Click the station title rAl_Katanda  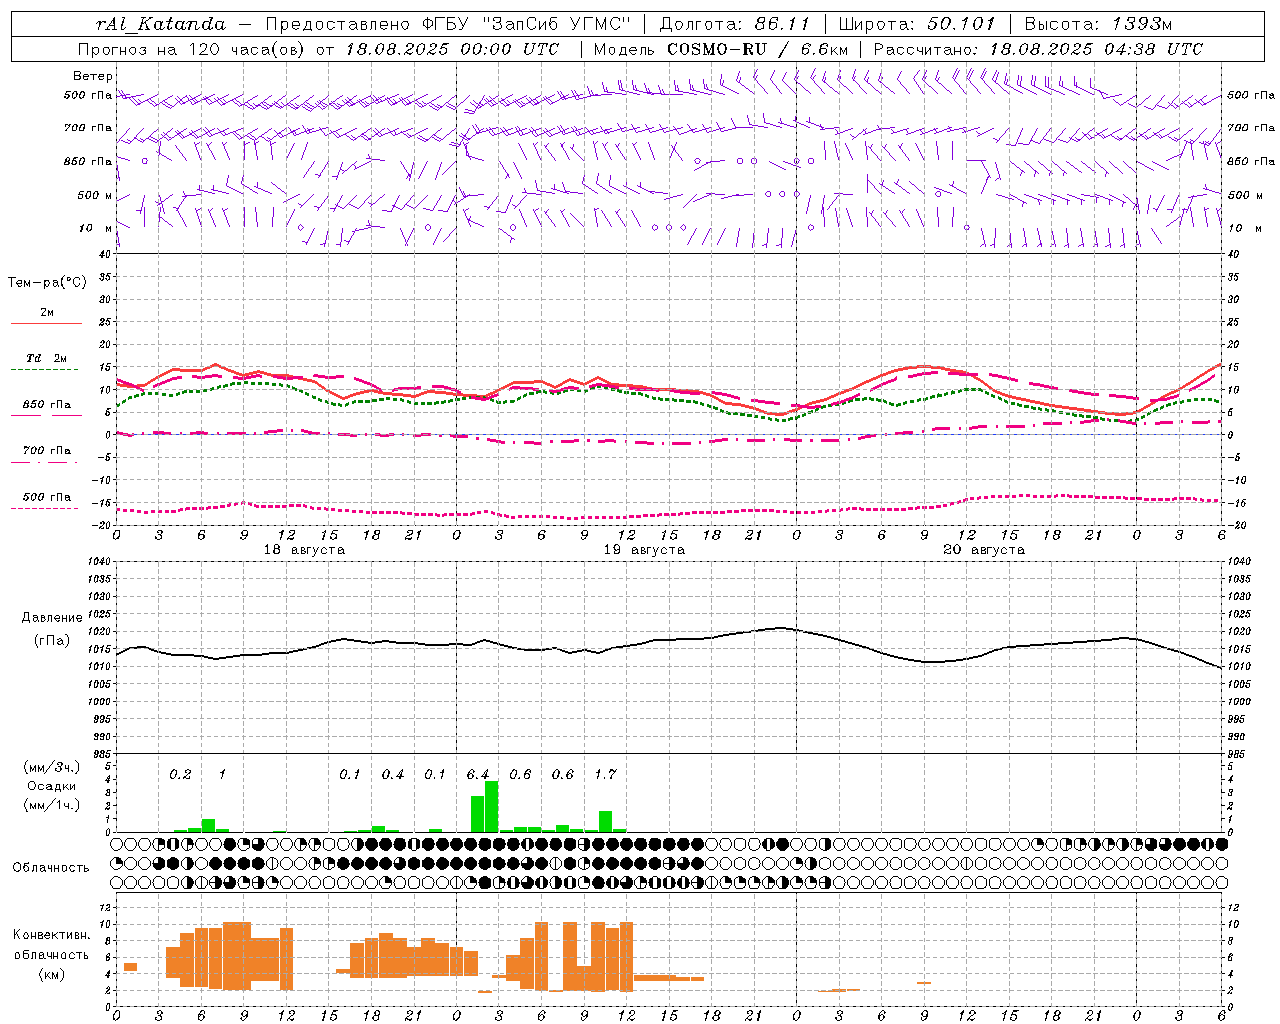point(161,24)
